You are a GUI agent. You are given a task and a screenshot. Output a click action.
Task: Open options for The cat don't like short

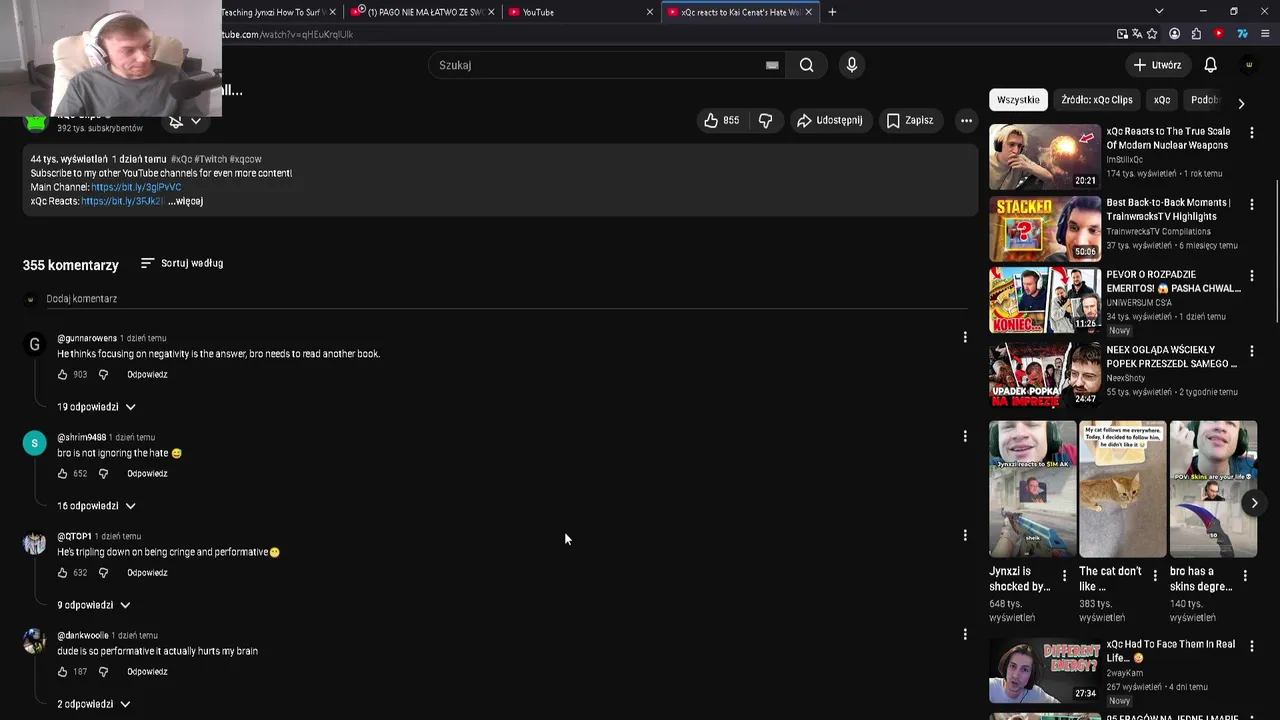pyautogui.click(x=1155, y=576)
